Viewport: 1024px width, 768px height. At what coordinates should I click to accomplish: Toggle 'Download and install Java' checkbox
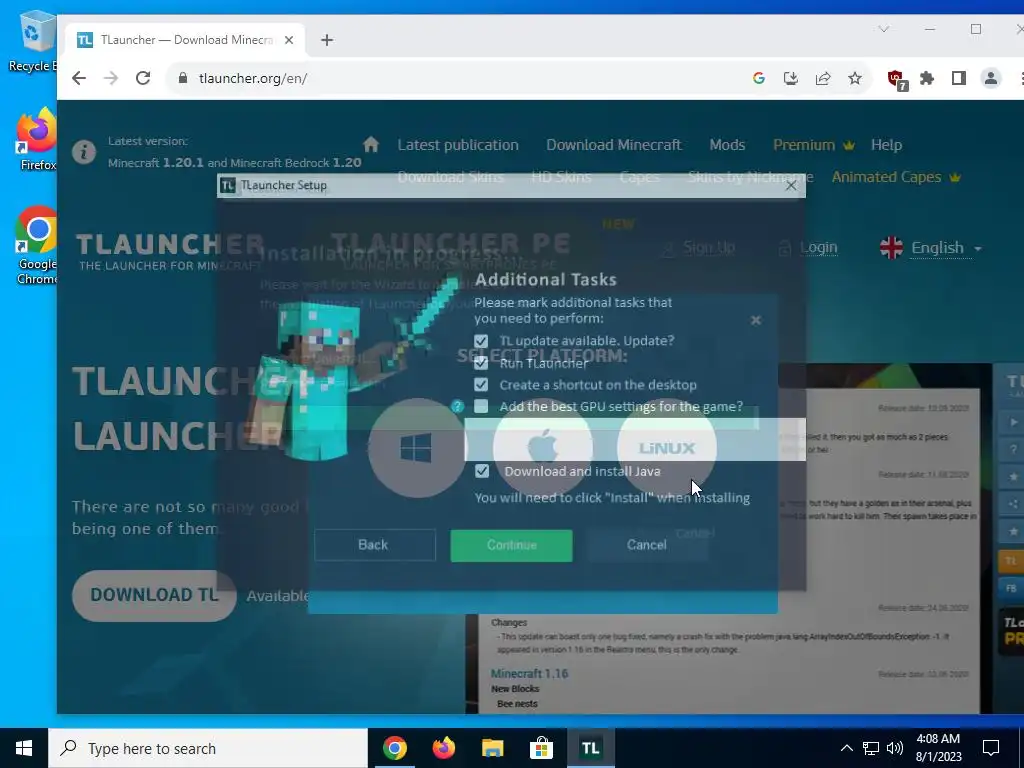click(482, 471)
